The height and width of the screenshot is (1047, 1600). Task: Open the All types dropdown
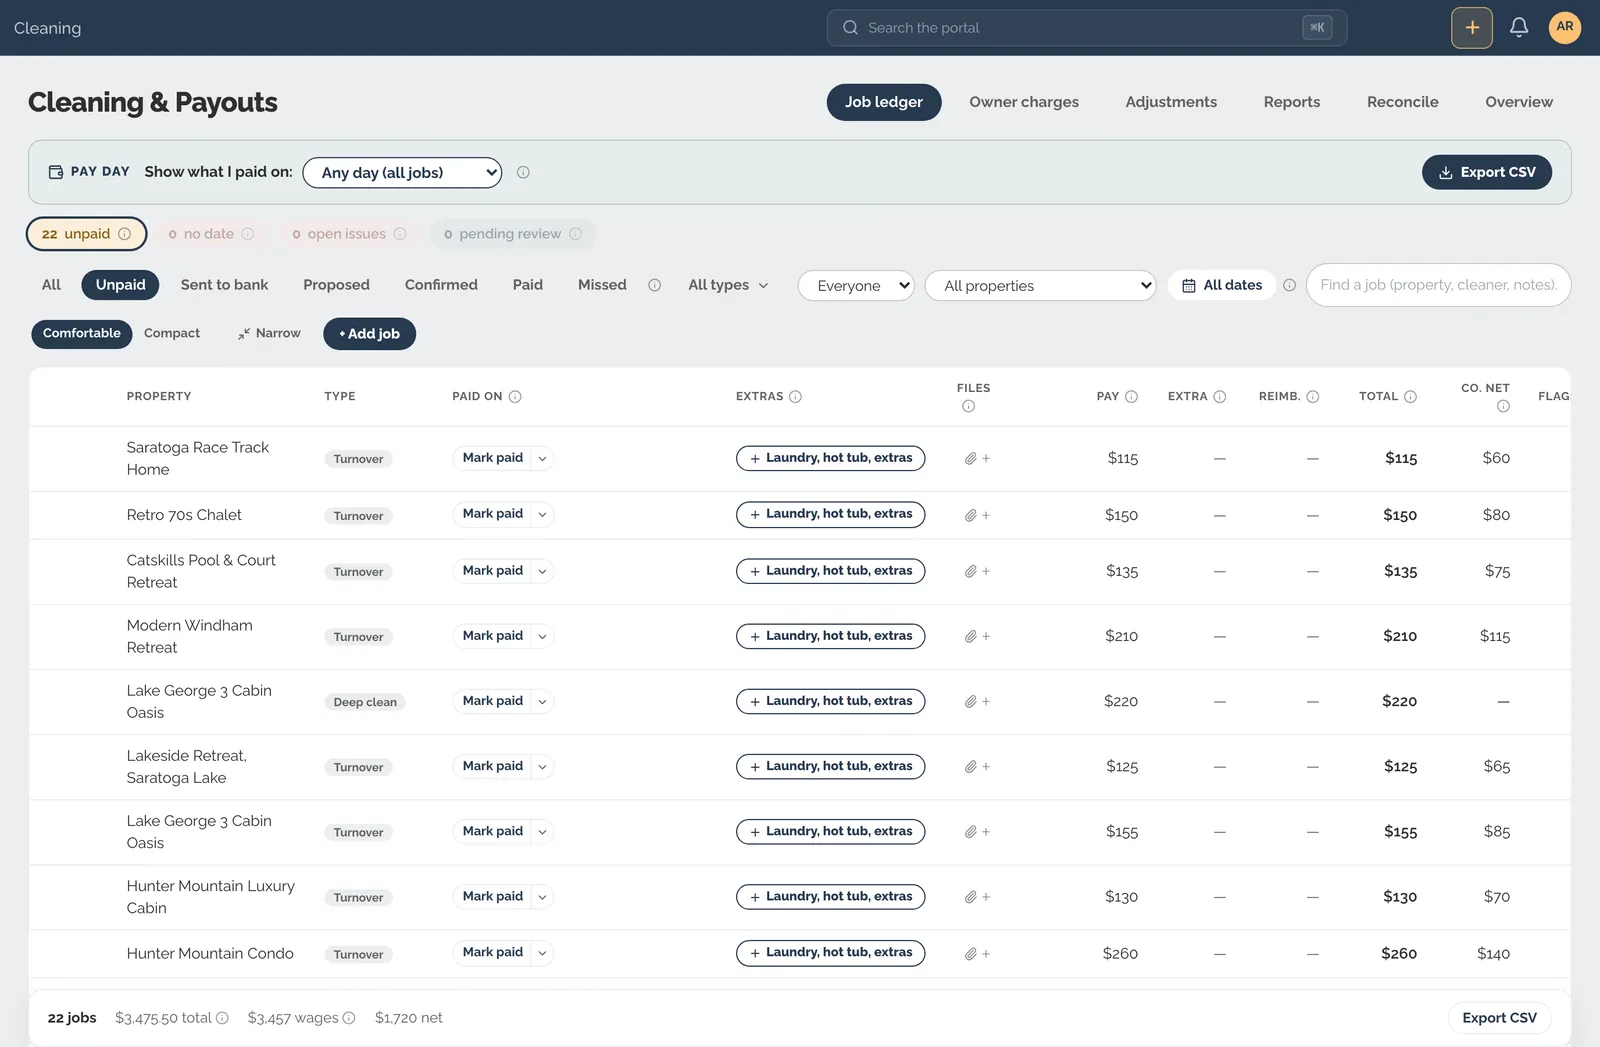pyautogui.click(x=728, y=285)
